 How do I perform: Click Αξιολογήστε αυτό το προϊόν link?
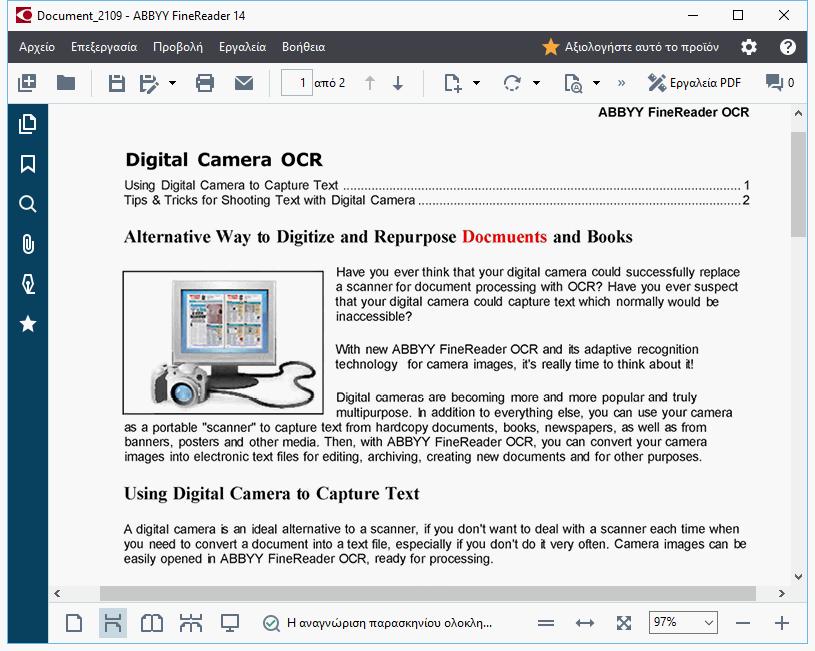(630, 47)
